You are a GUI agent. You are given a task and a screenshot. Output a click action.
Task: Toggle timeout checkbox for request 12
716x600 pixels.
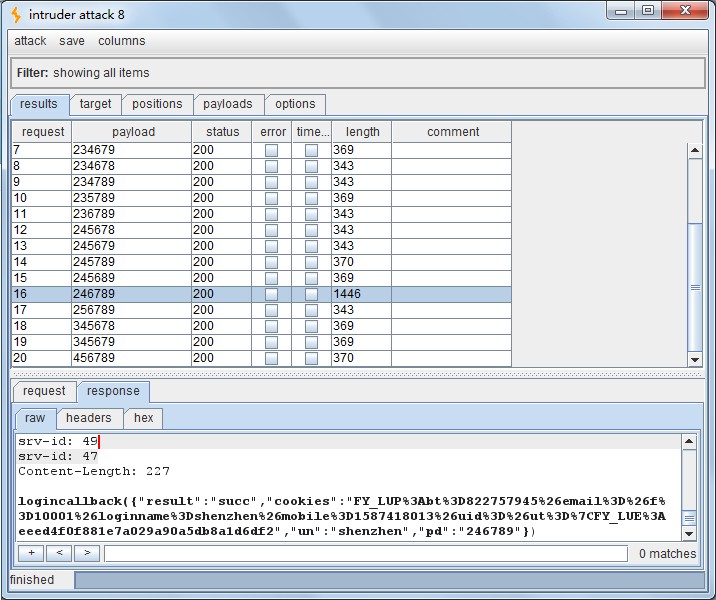tap(311, 230)
